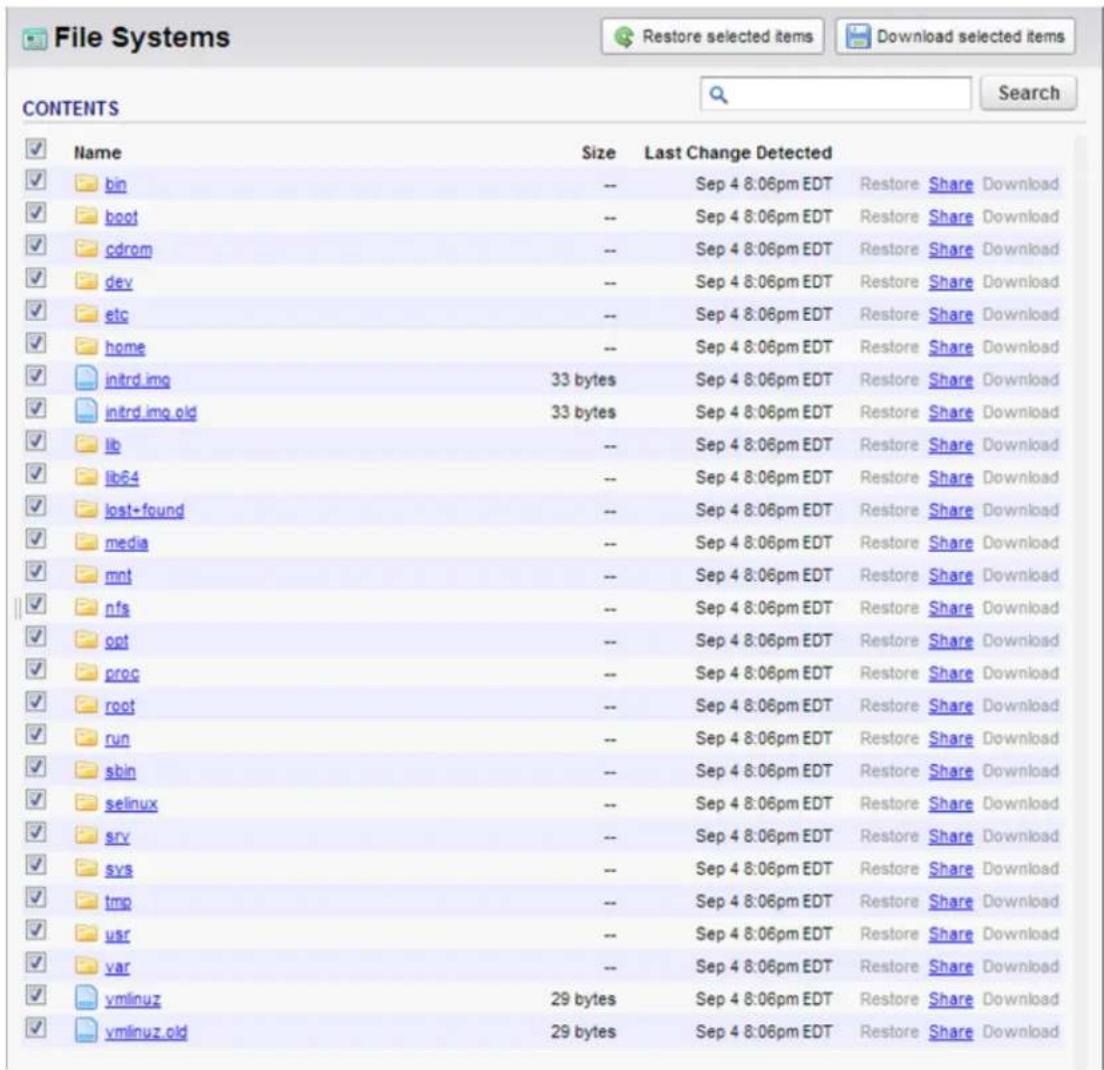Click the Search button
This screenshot has width=1104, height=1070.
[x=1029, y=93]
